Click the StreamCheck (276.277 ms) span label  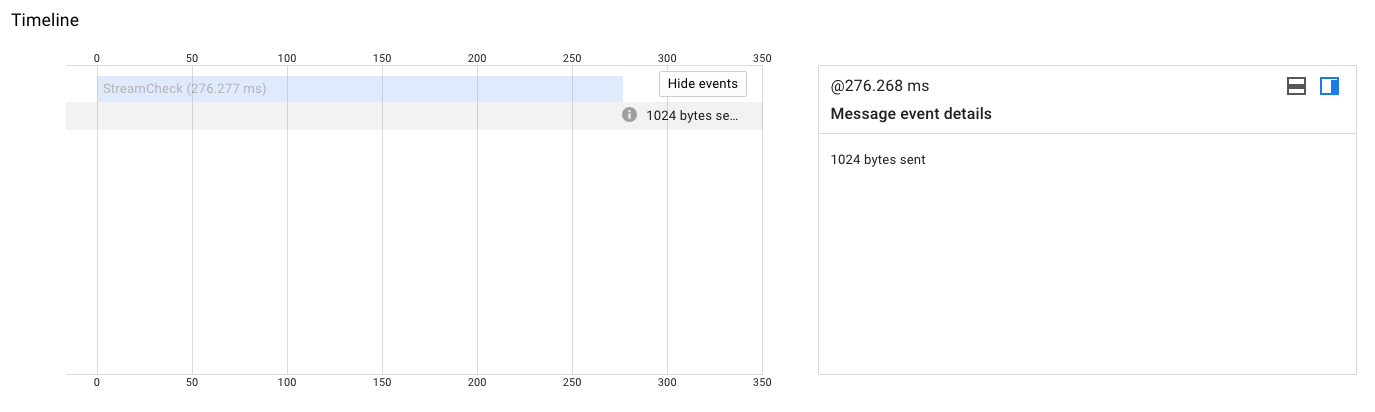[x=184, y=89]
